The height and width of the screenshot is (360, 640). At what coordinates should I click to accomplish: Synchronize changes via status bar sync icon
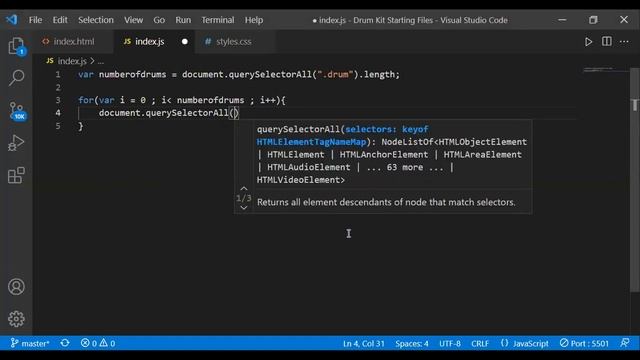point(65,343)
